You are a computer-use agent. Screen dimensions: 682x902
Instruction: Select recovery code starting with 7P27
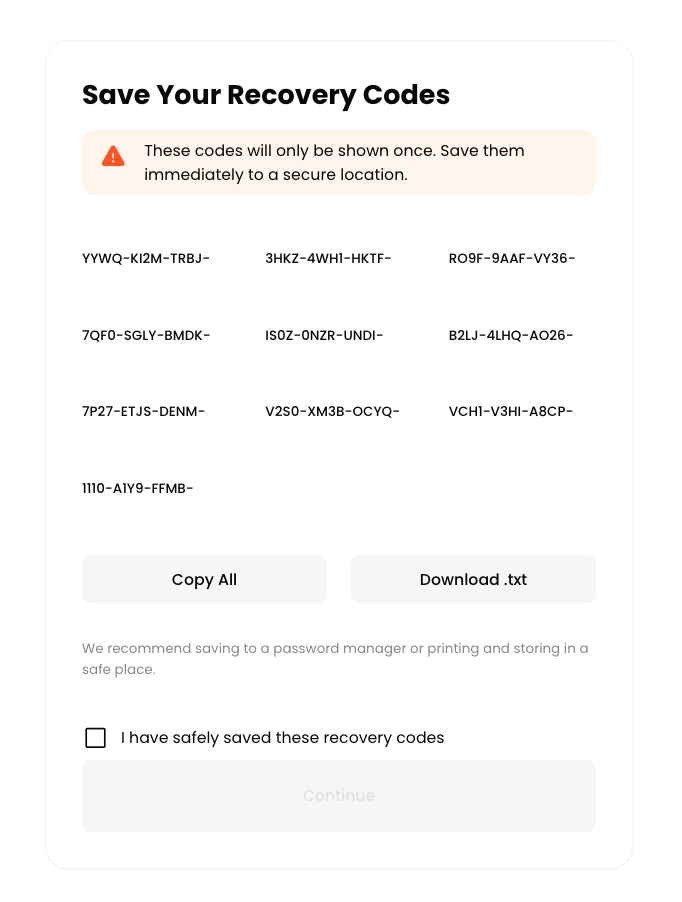(144, 411)
